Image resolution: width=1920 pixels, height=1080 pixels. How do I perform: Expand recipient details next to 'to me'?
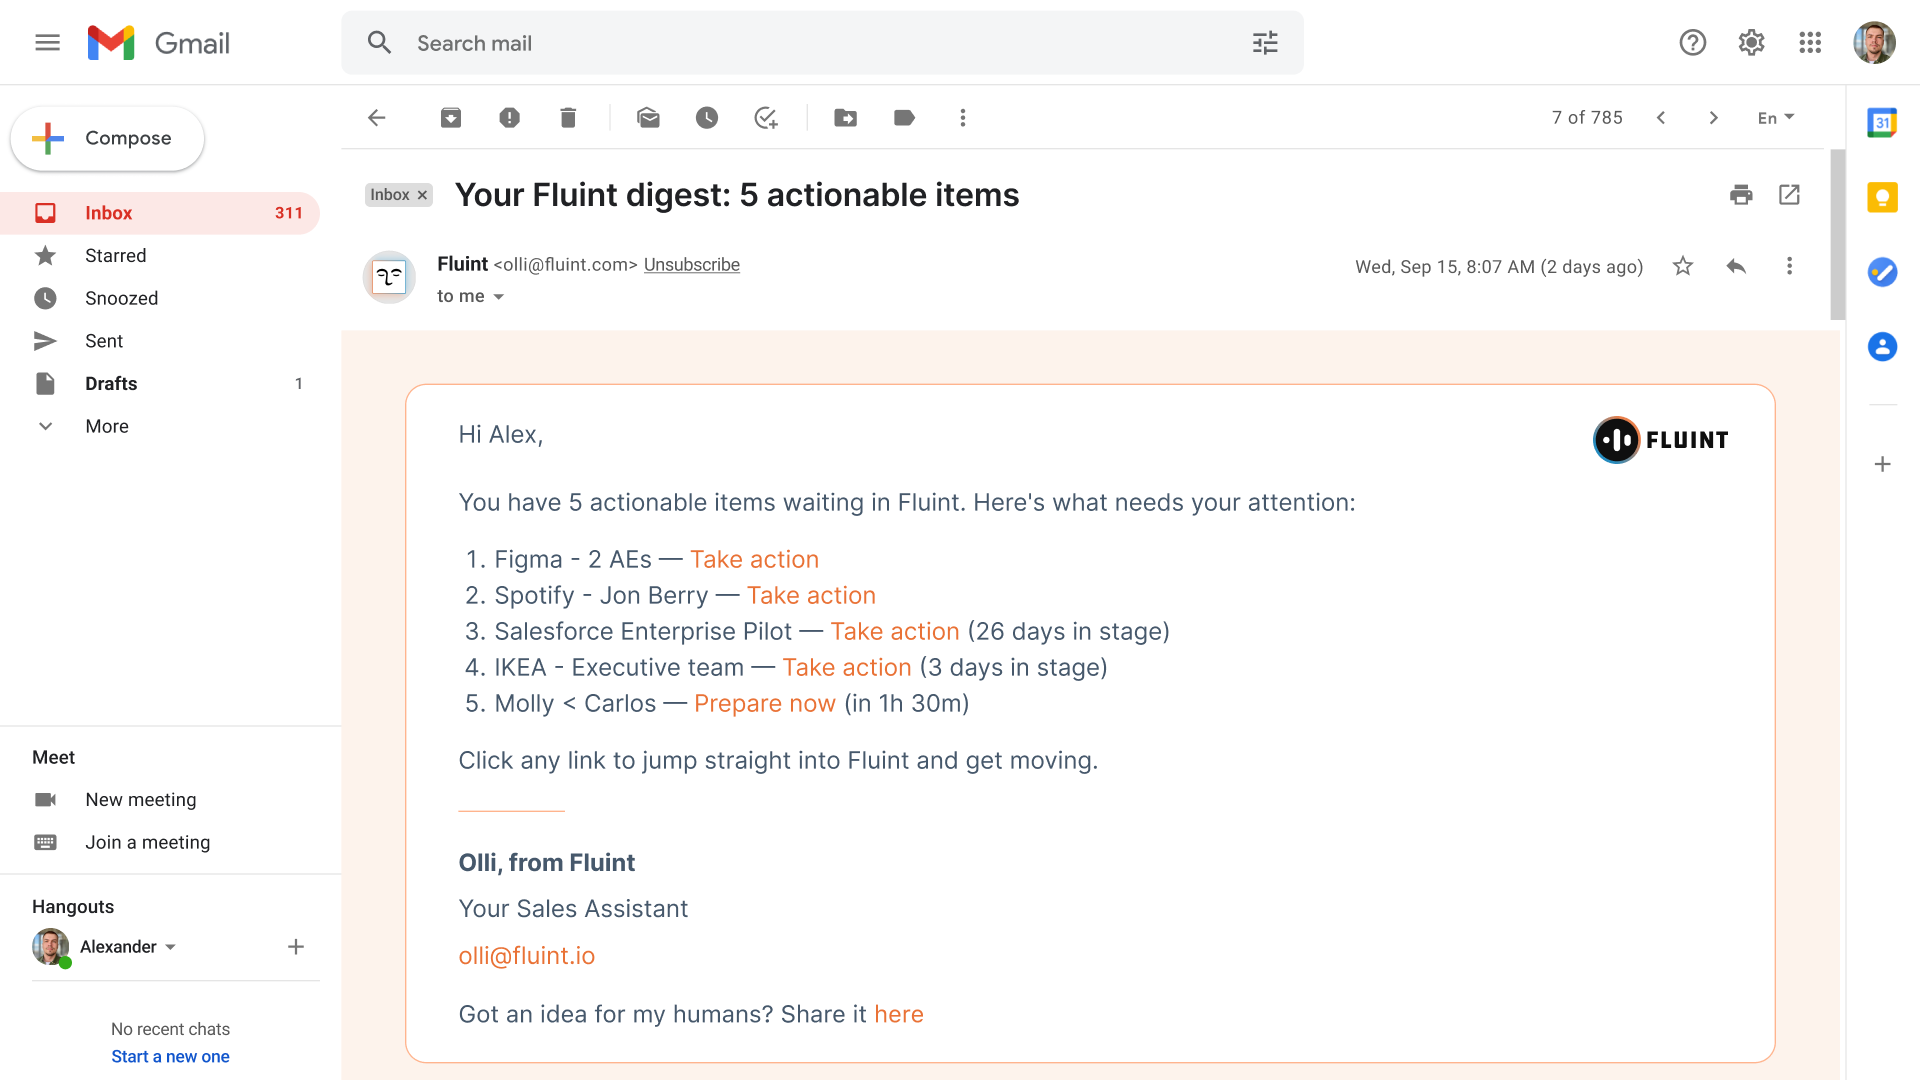click(498, 297)
